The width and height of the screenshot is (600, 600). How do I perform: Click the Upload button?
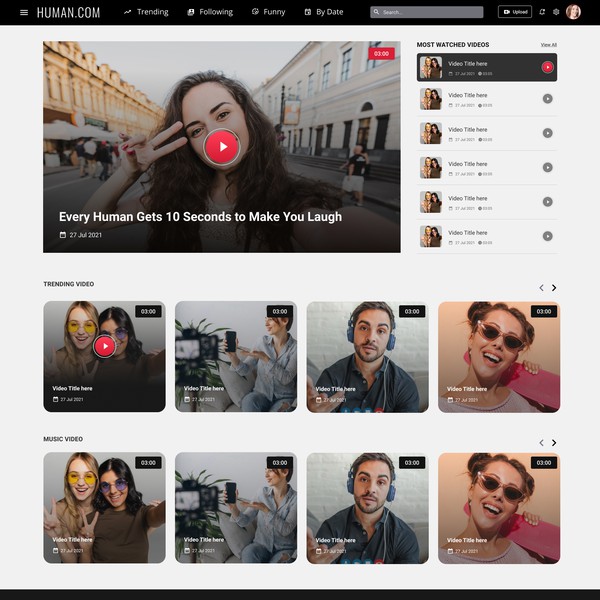click(x=515, y=12)
